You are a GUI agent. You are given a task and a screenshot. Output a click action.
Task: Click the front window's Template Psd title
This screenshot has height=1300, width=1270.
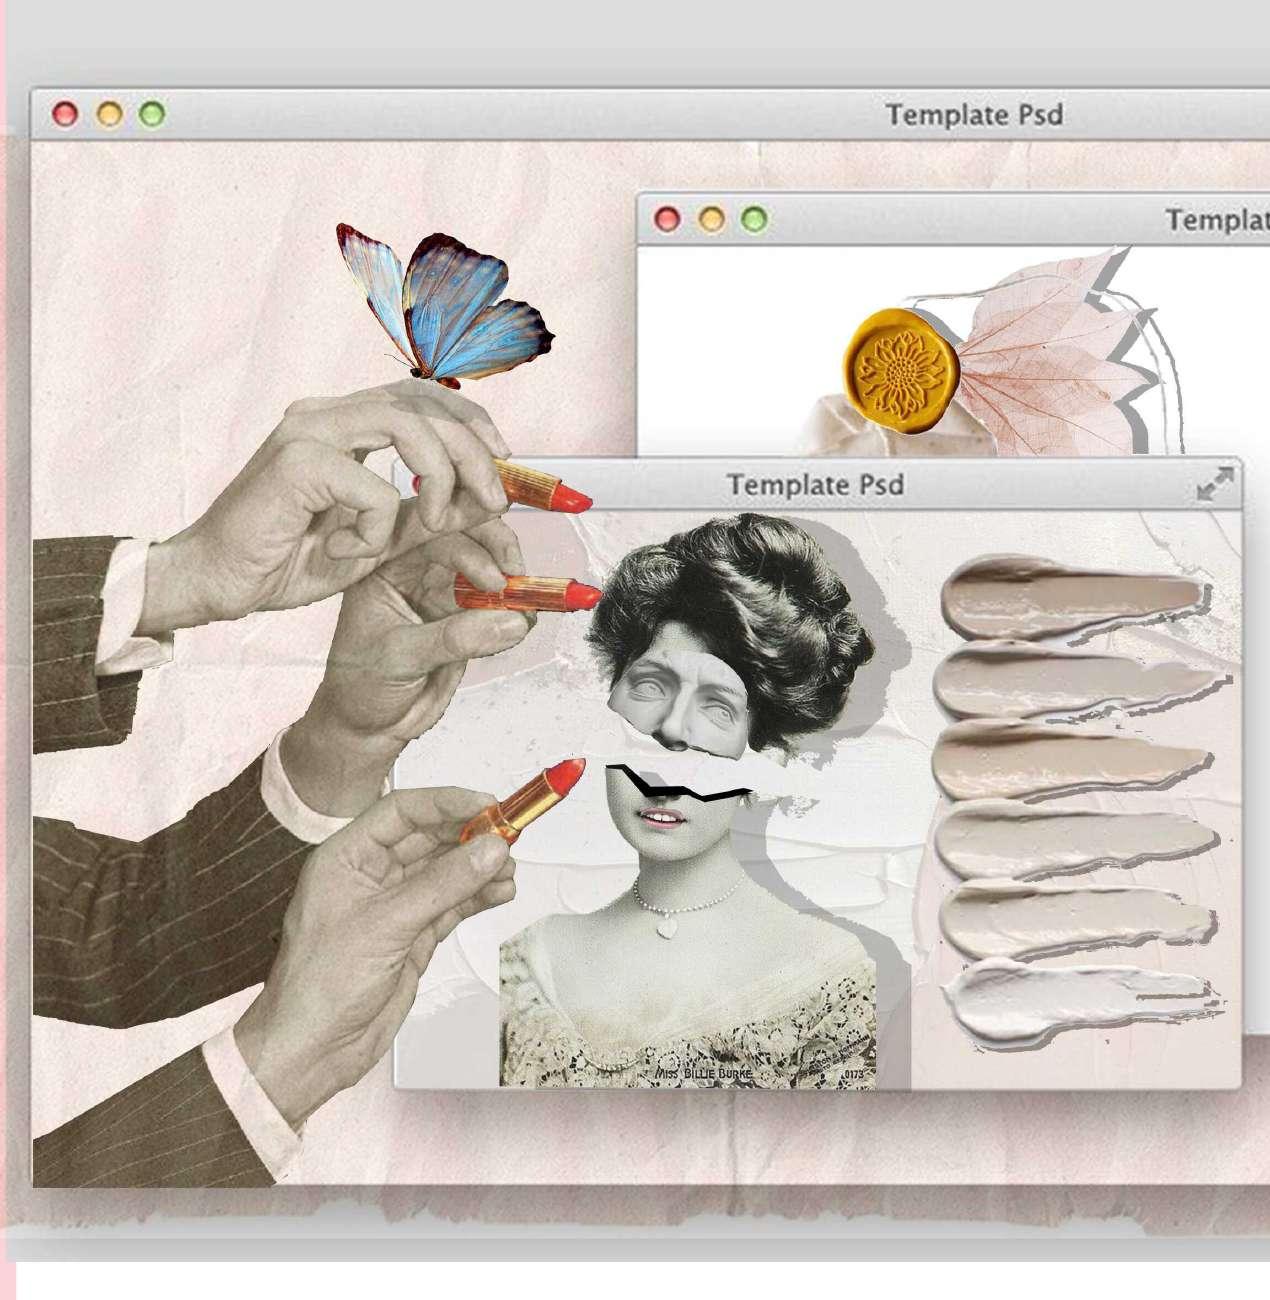tap(816, 485)
